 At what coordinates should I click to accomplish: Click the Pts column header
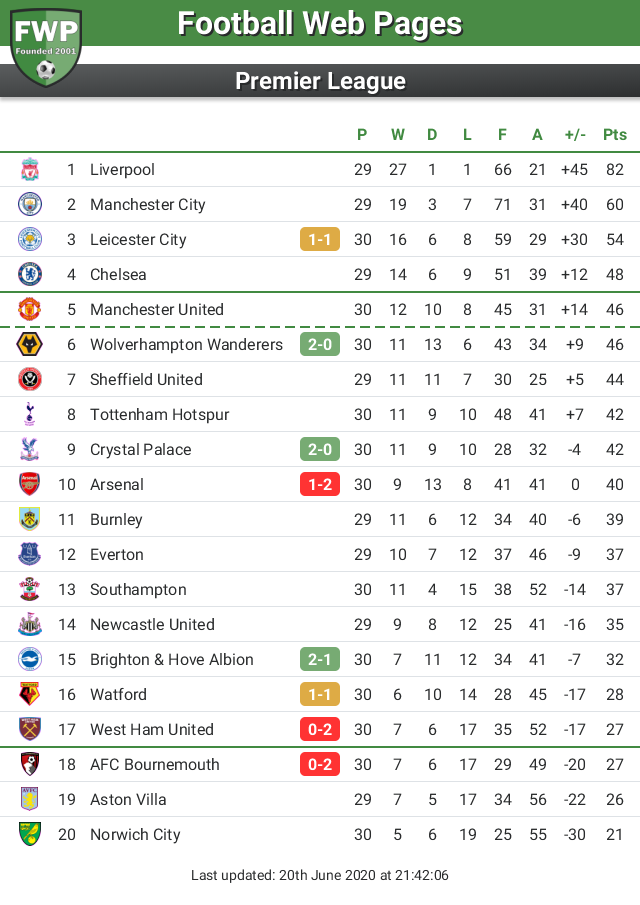(x=615, y=135)
